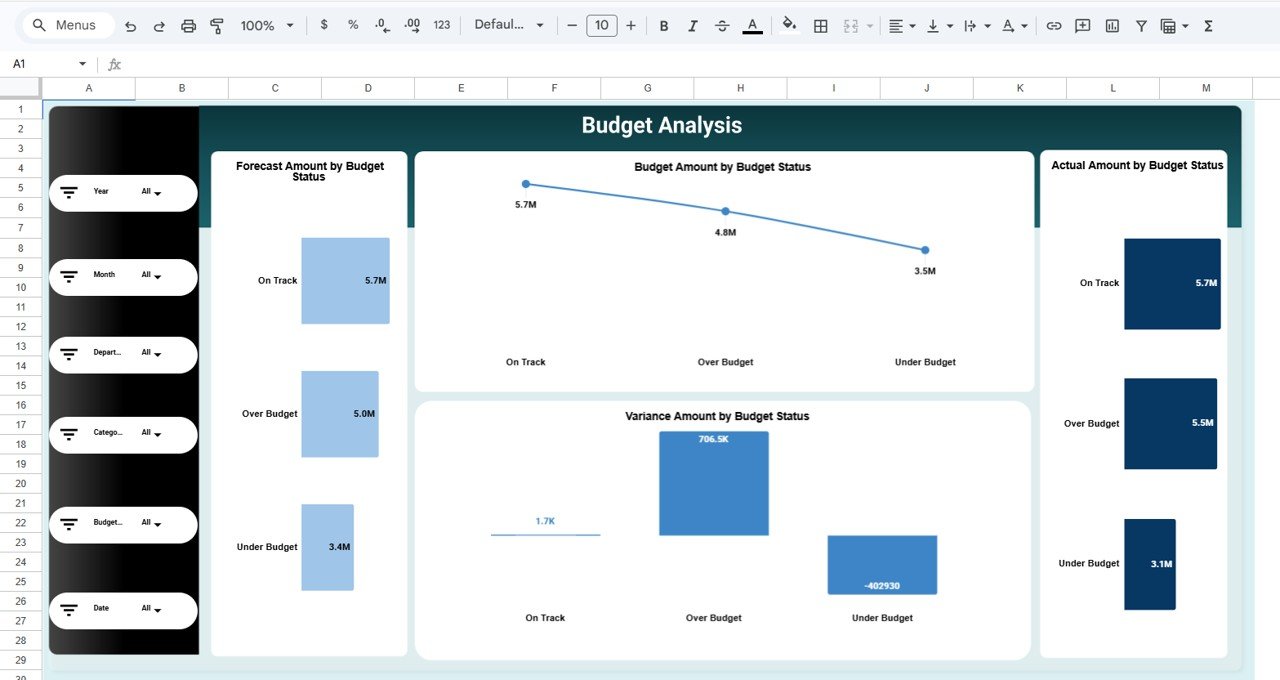
Task: Insert a comment
Action: 1082,25
